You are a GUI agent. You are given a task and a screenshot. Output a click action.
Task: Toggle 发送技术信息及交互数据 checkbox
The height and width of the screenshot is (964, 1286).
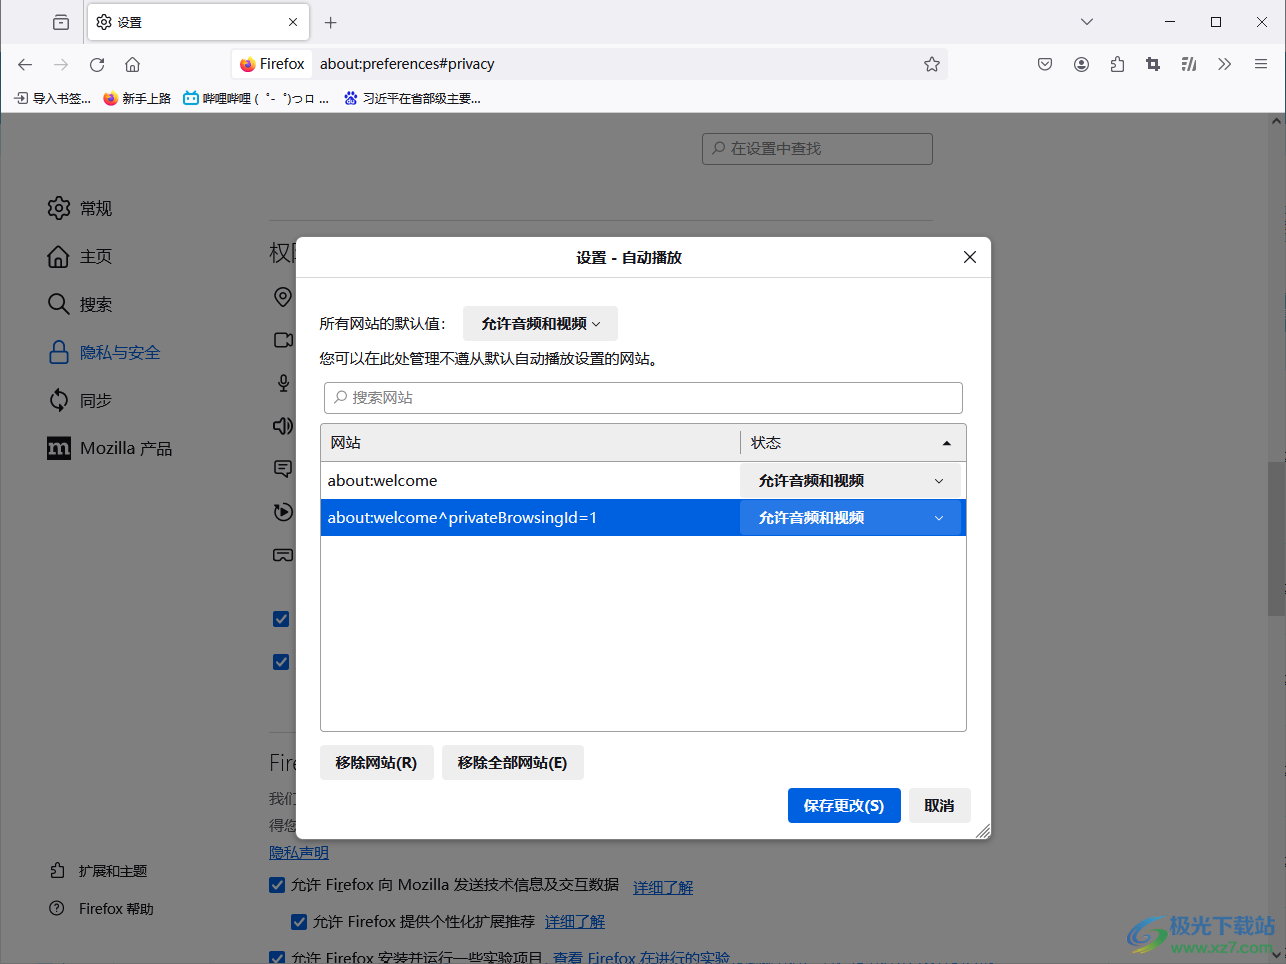(x=277, y=885)
